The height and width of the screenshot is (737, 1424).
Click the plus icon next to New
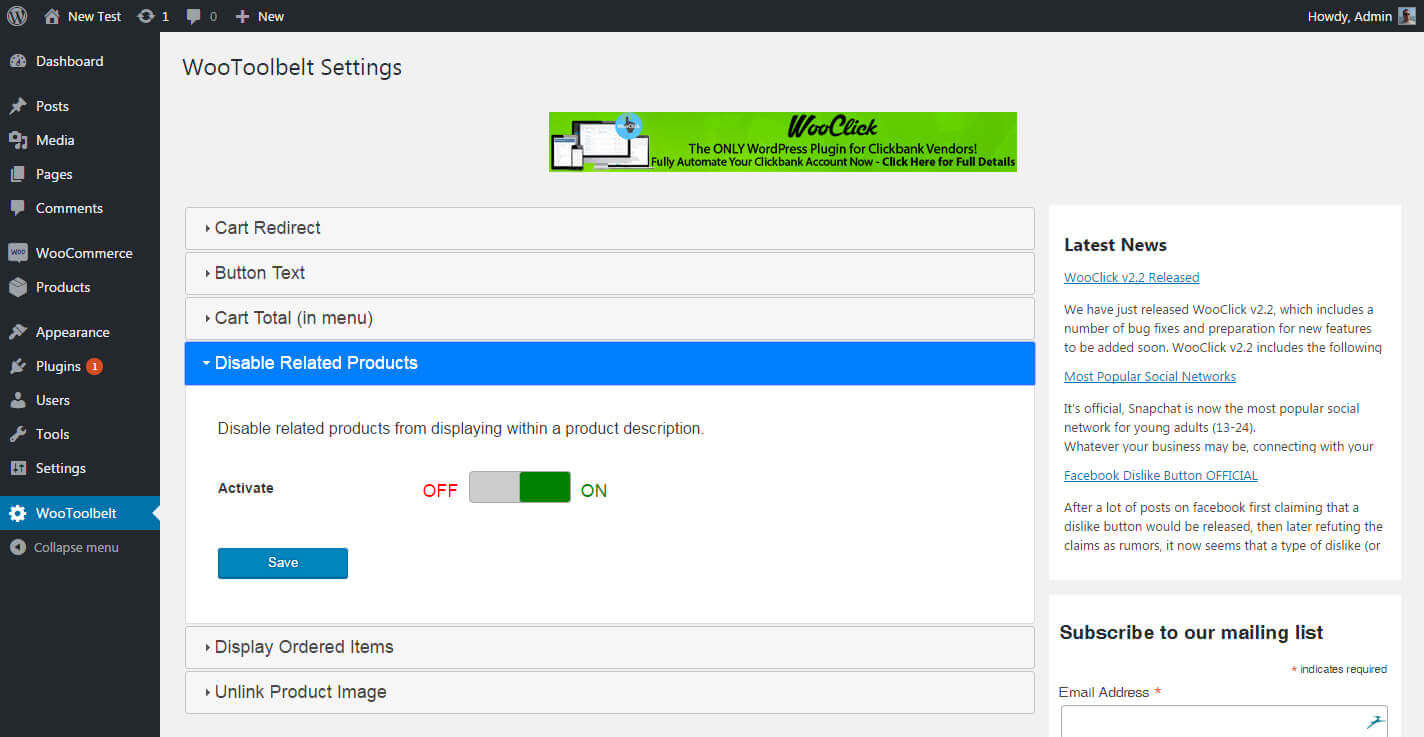click(242, 16)
